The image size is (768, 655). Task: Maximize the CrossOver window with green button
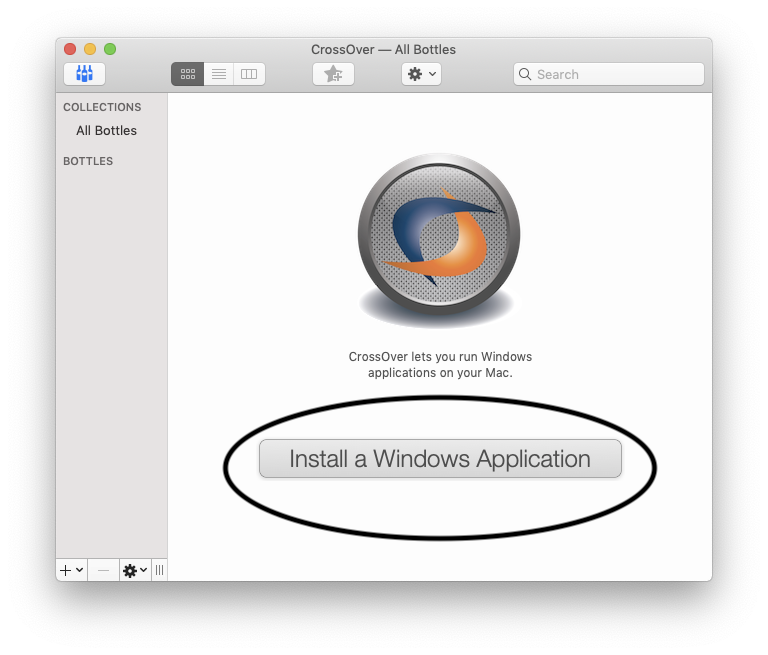[110, 49]
